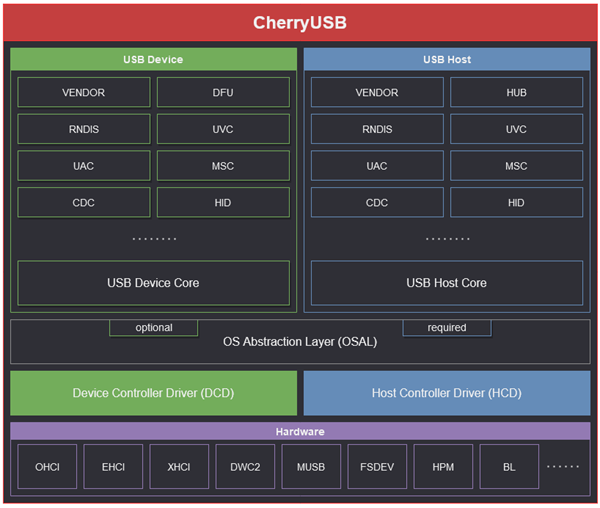Screen dimensions: 600x508
Task: Click UVC block in USB Device section
Action: coord(223,129)
